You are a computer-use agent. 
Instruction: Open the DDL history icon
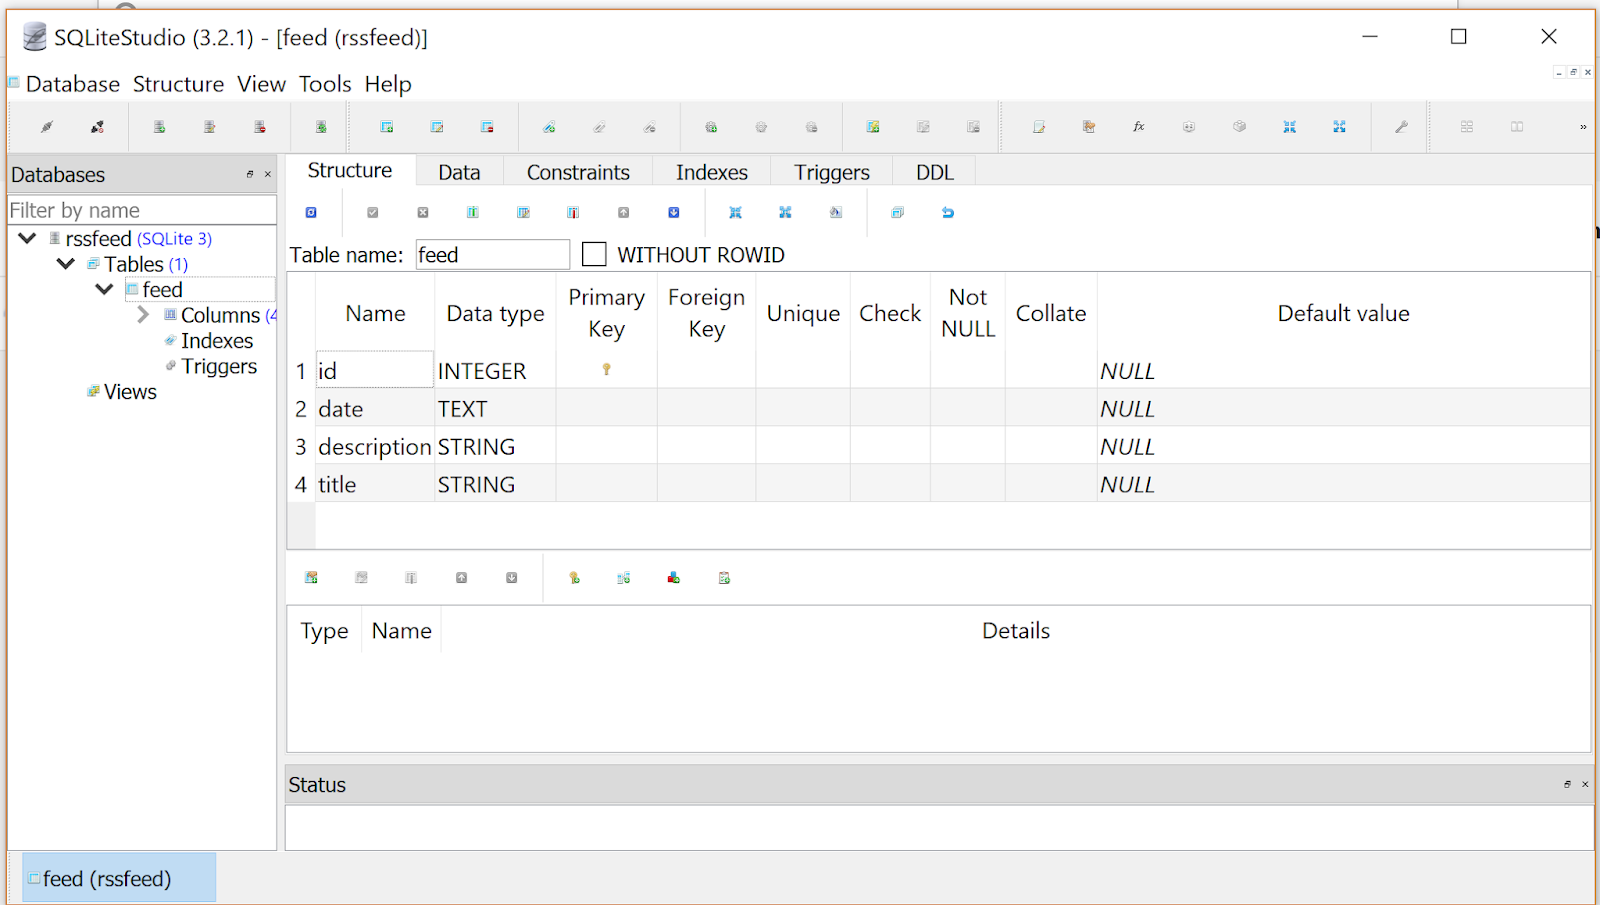[1089, 127]
